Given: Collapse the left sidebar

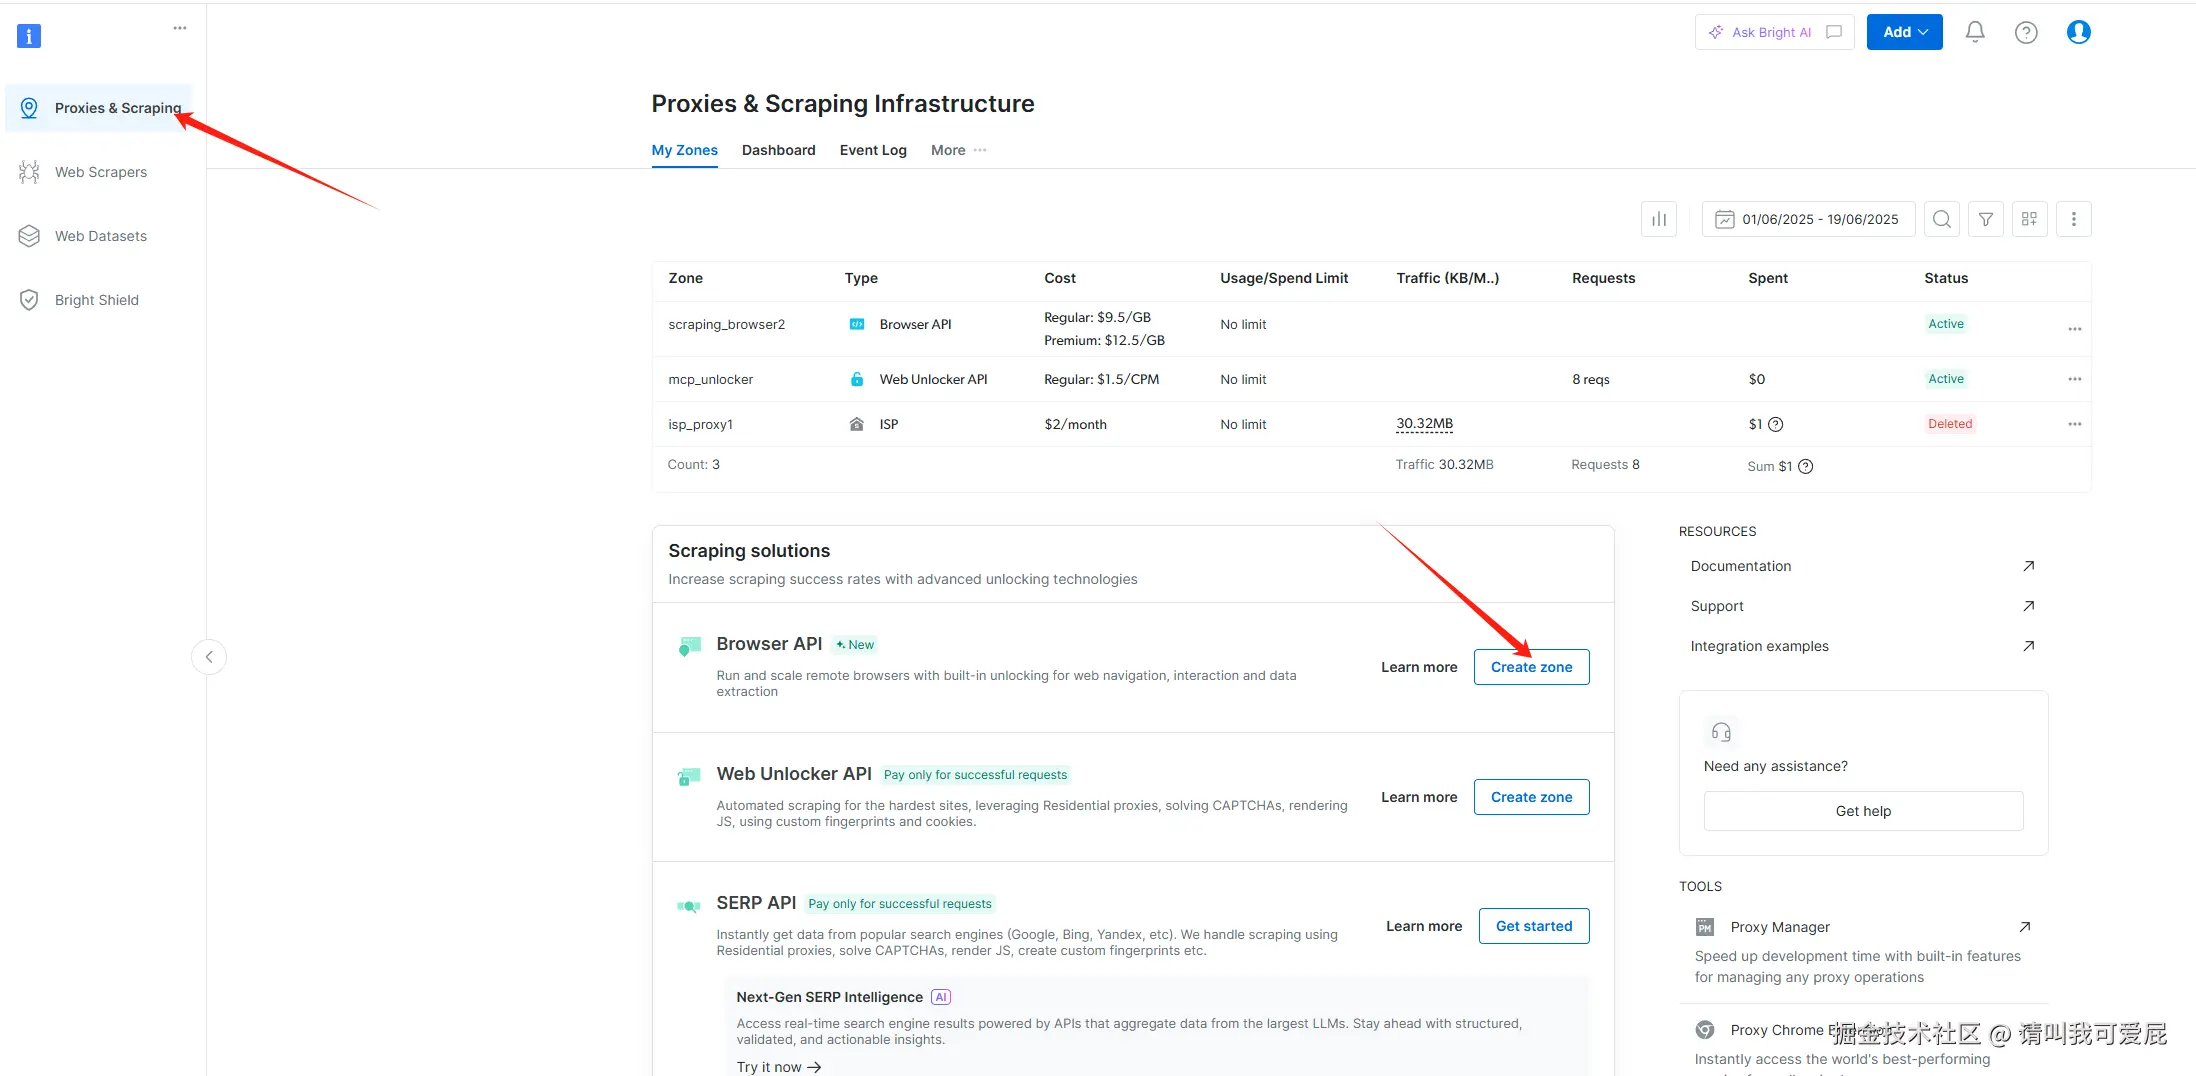Looking at the screenshot, I should click(x=209, y=657).
